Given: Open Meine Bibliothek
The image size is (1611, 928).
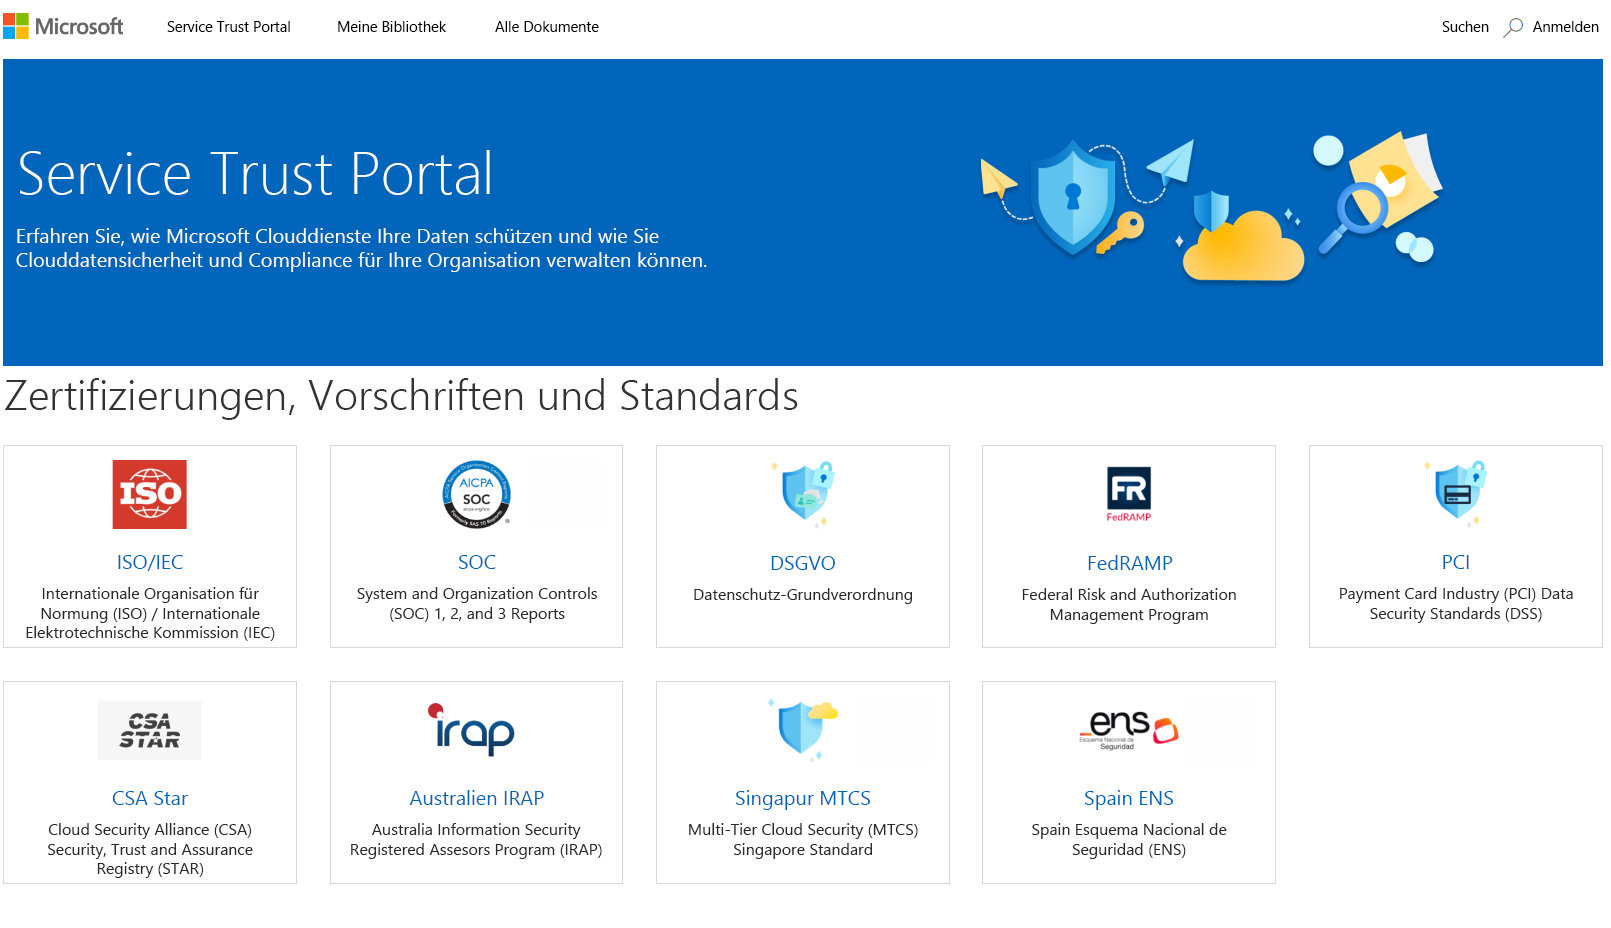Looking at the screenshot, I should (x=391, y=27).
